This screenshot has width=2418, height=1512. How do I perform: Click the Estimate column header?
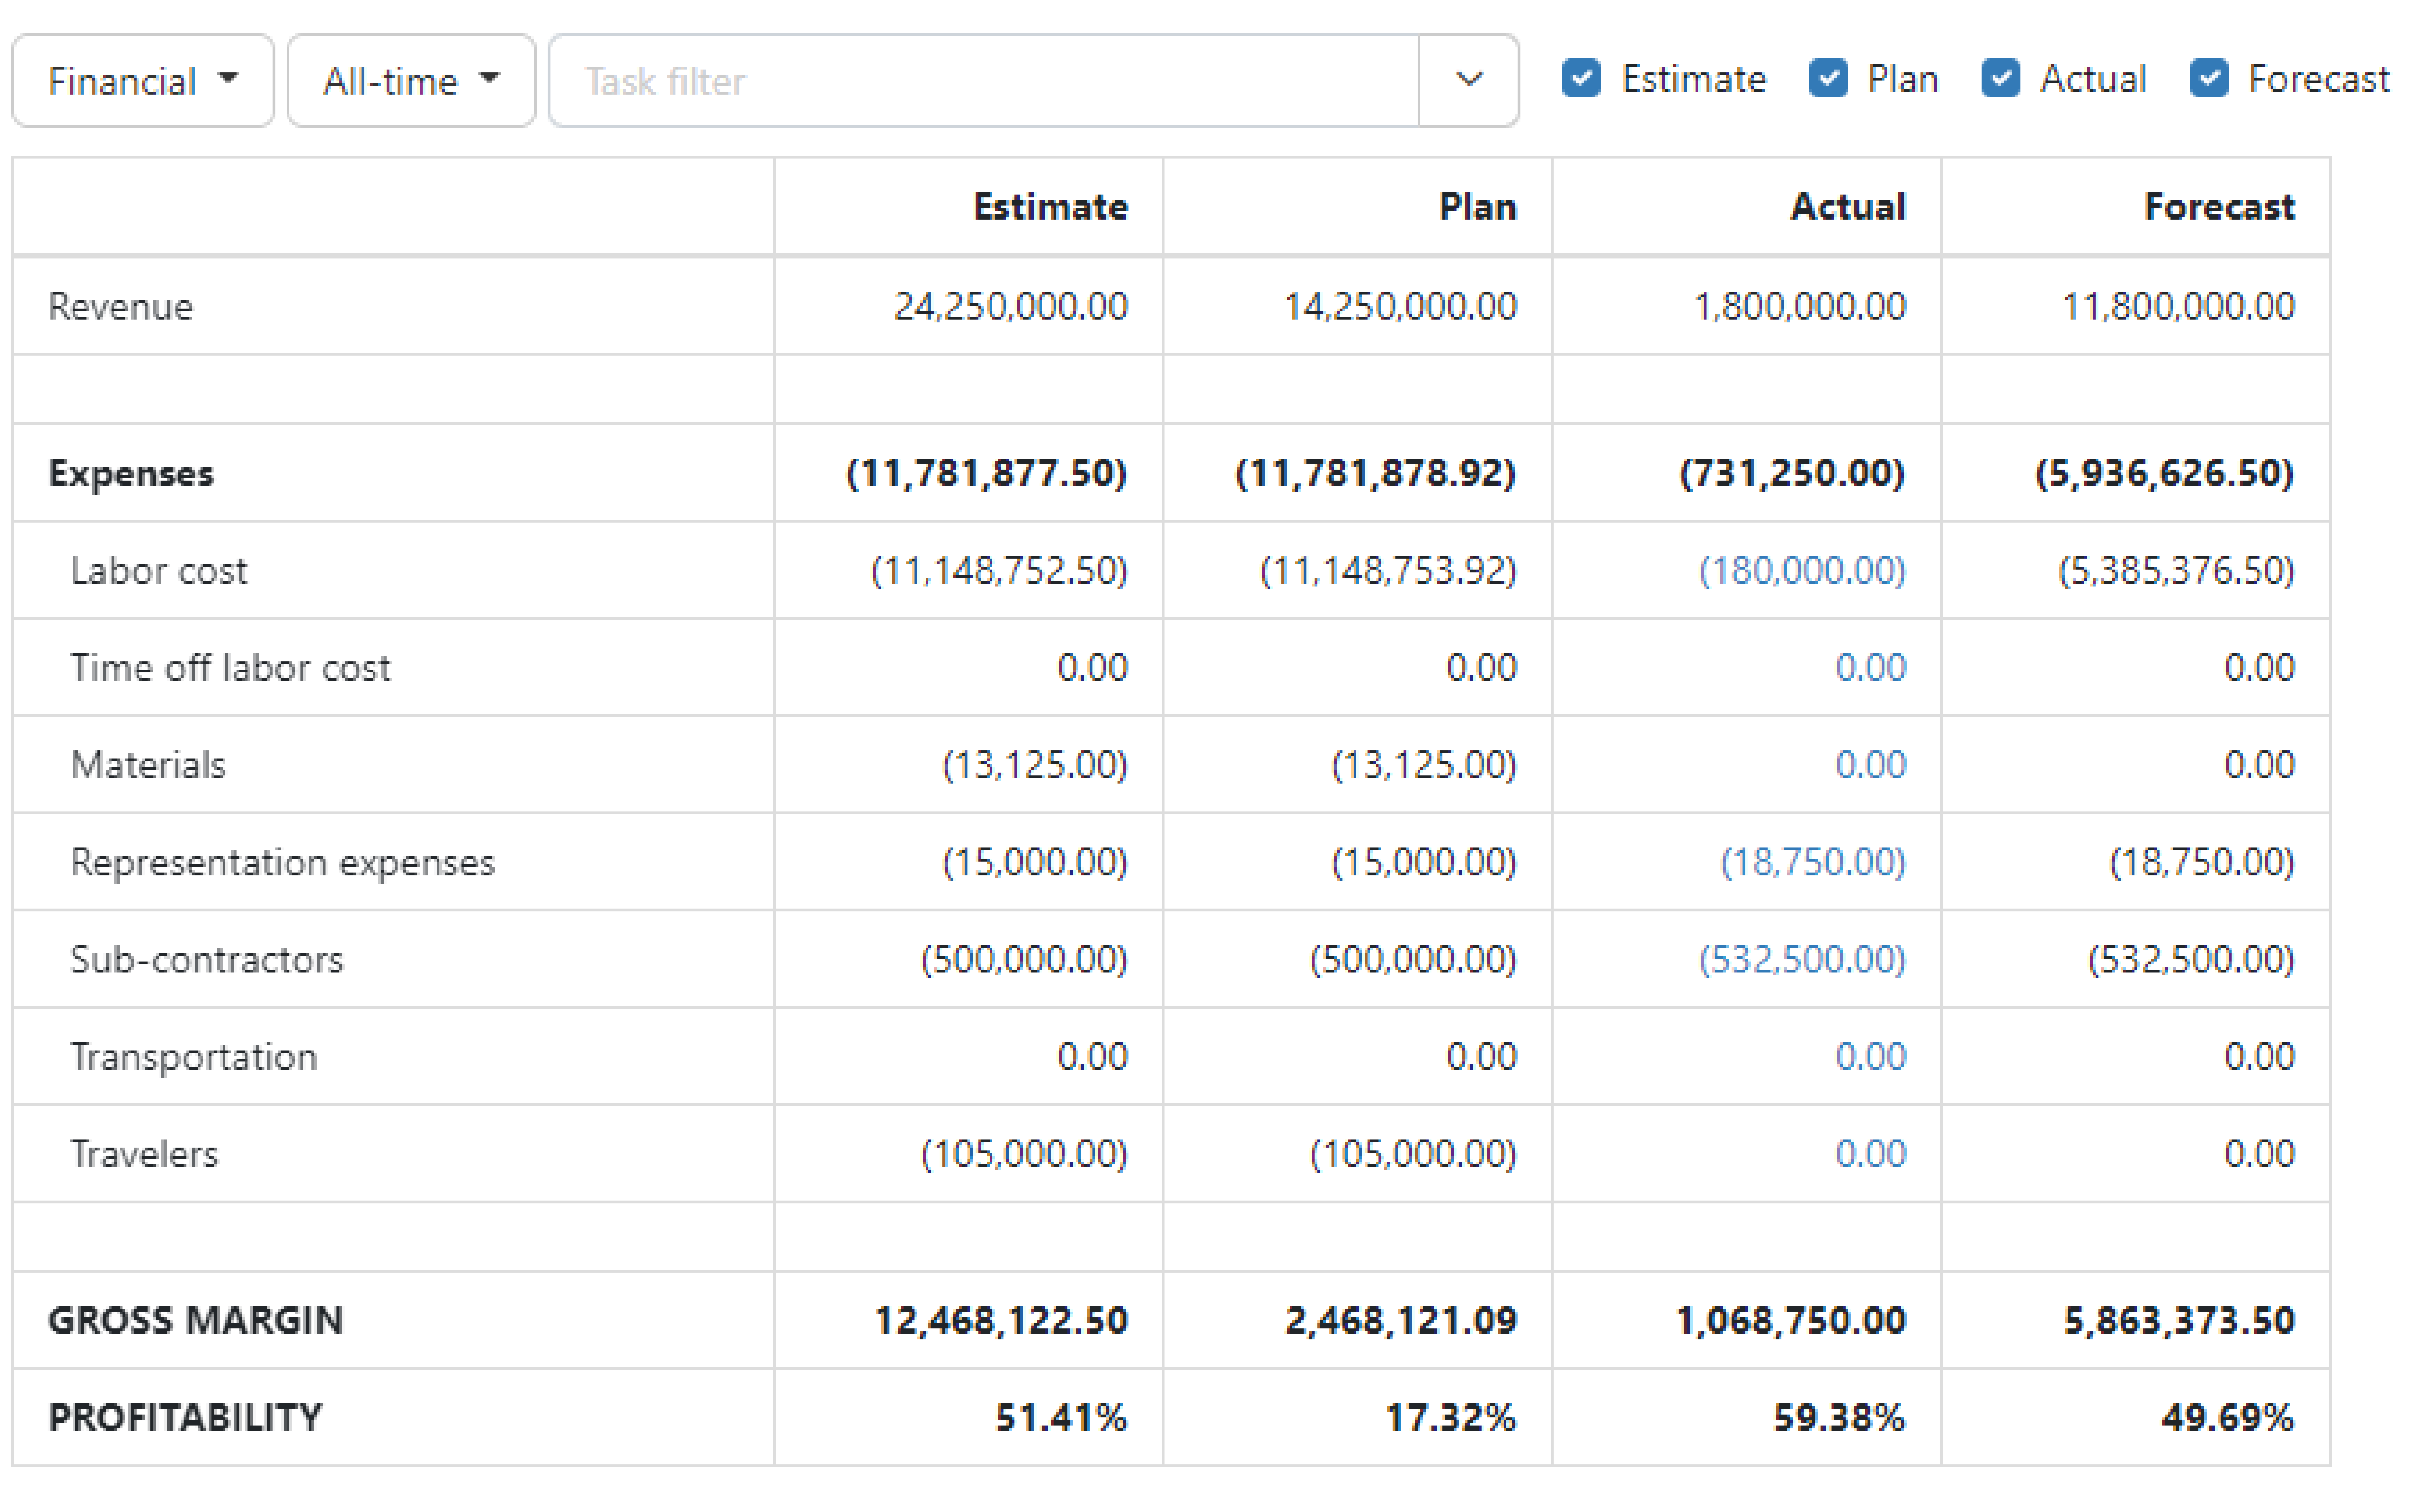tap(1051, 207)
